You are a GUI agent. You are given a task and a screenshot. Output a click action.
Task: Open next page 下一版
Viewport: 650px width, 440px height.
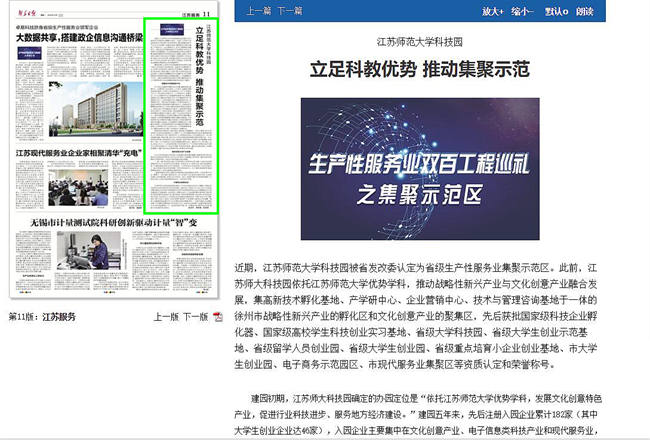195,317
